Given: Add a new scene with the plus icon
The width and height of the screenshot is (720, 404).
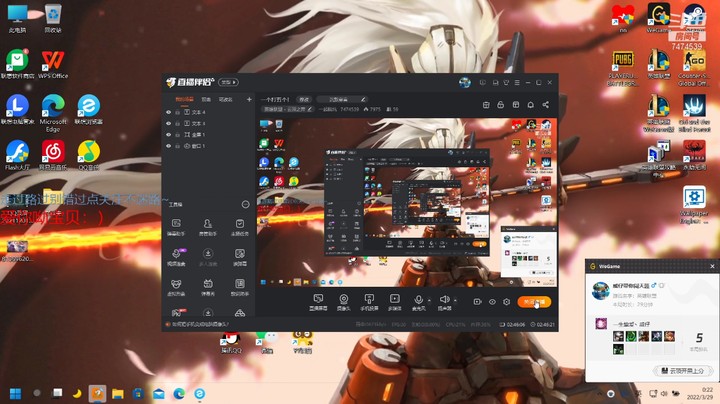Looking at the screenshot, I should [x=249, y=99].
